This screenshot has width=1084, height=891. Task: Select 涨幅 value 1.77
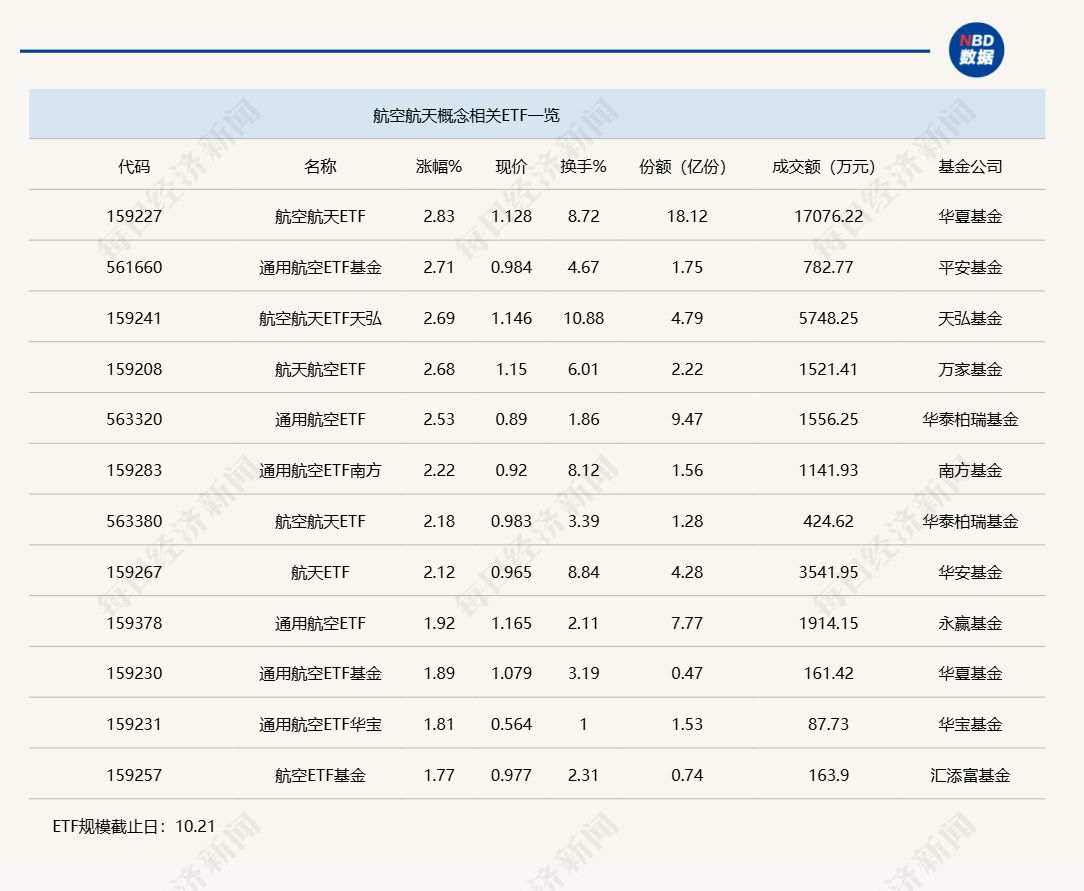coord(439,776)
